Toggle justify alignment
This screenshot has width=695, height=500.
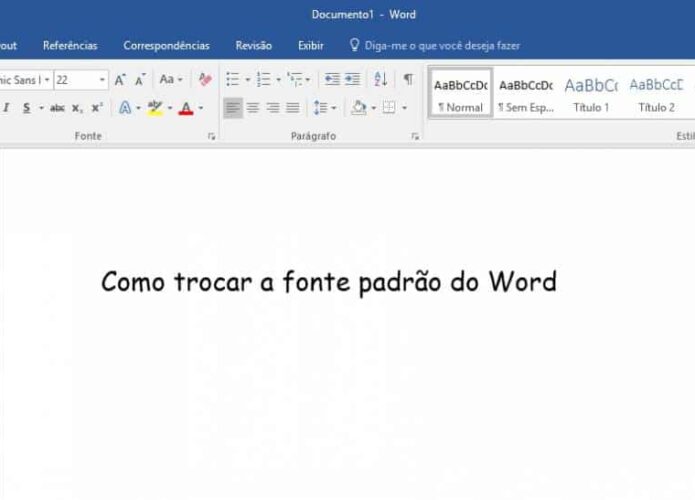[293, 108]
